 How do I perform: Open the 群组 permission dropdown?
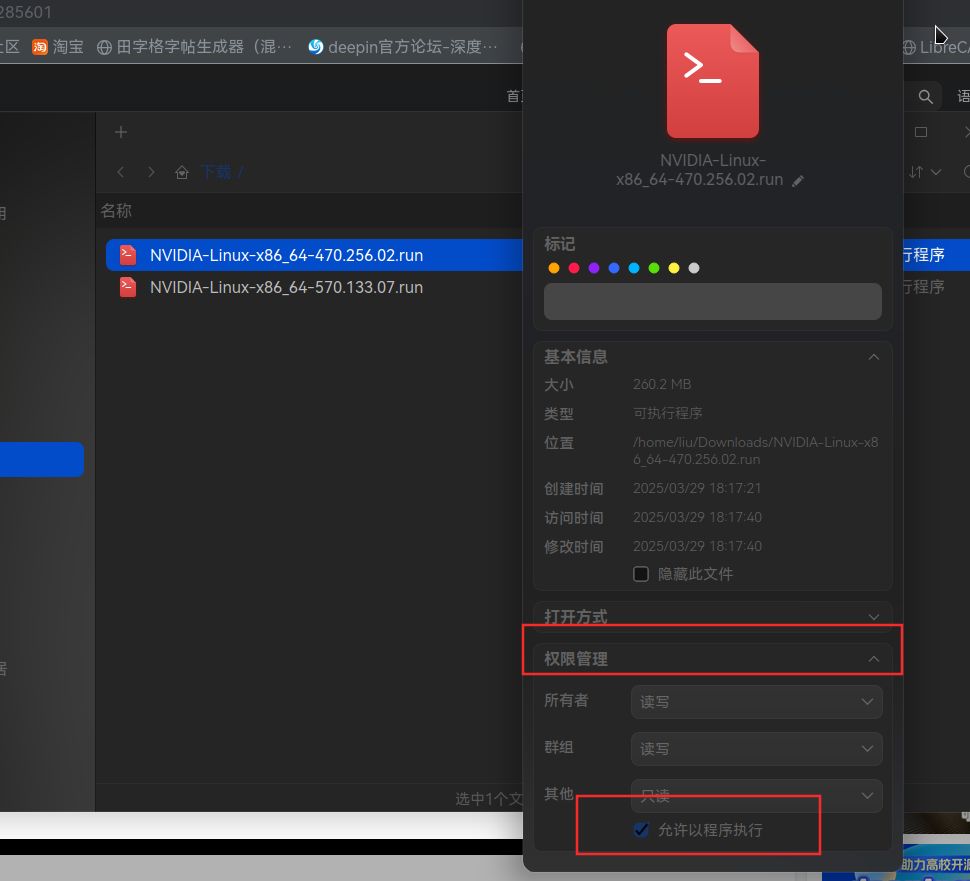757,749
